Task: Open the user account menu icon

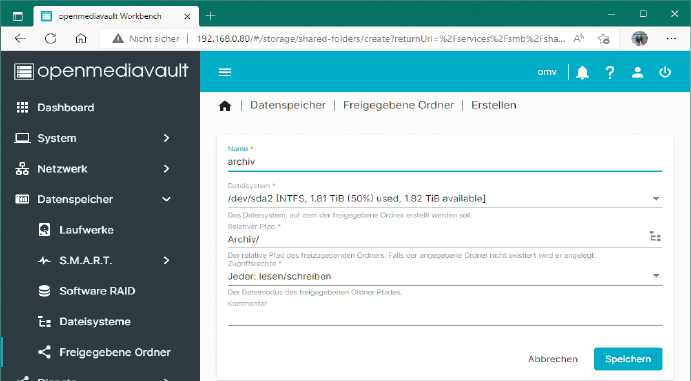Action: pyautogui.click(x=637, y=72)
